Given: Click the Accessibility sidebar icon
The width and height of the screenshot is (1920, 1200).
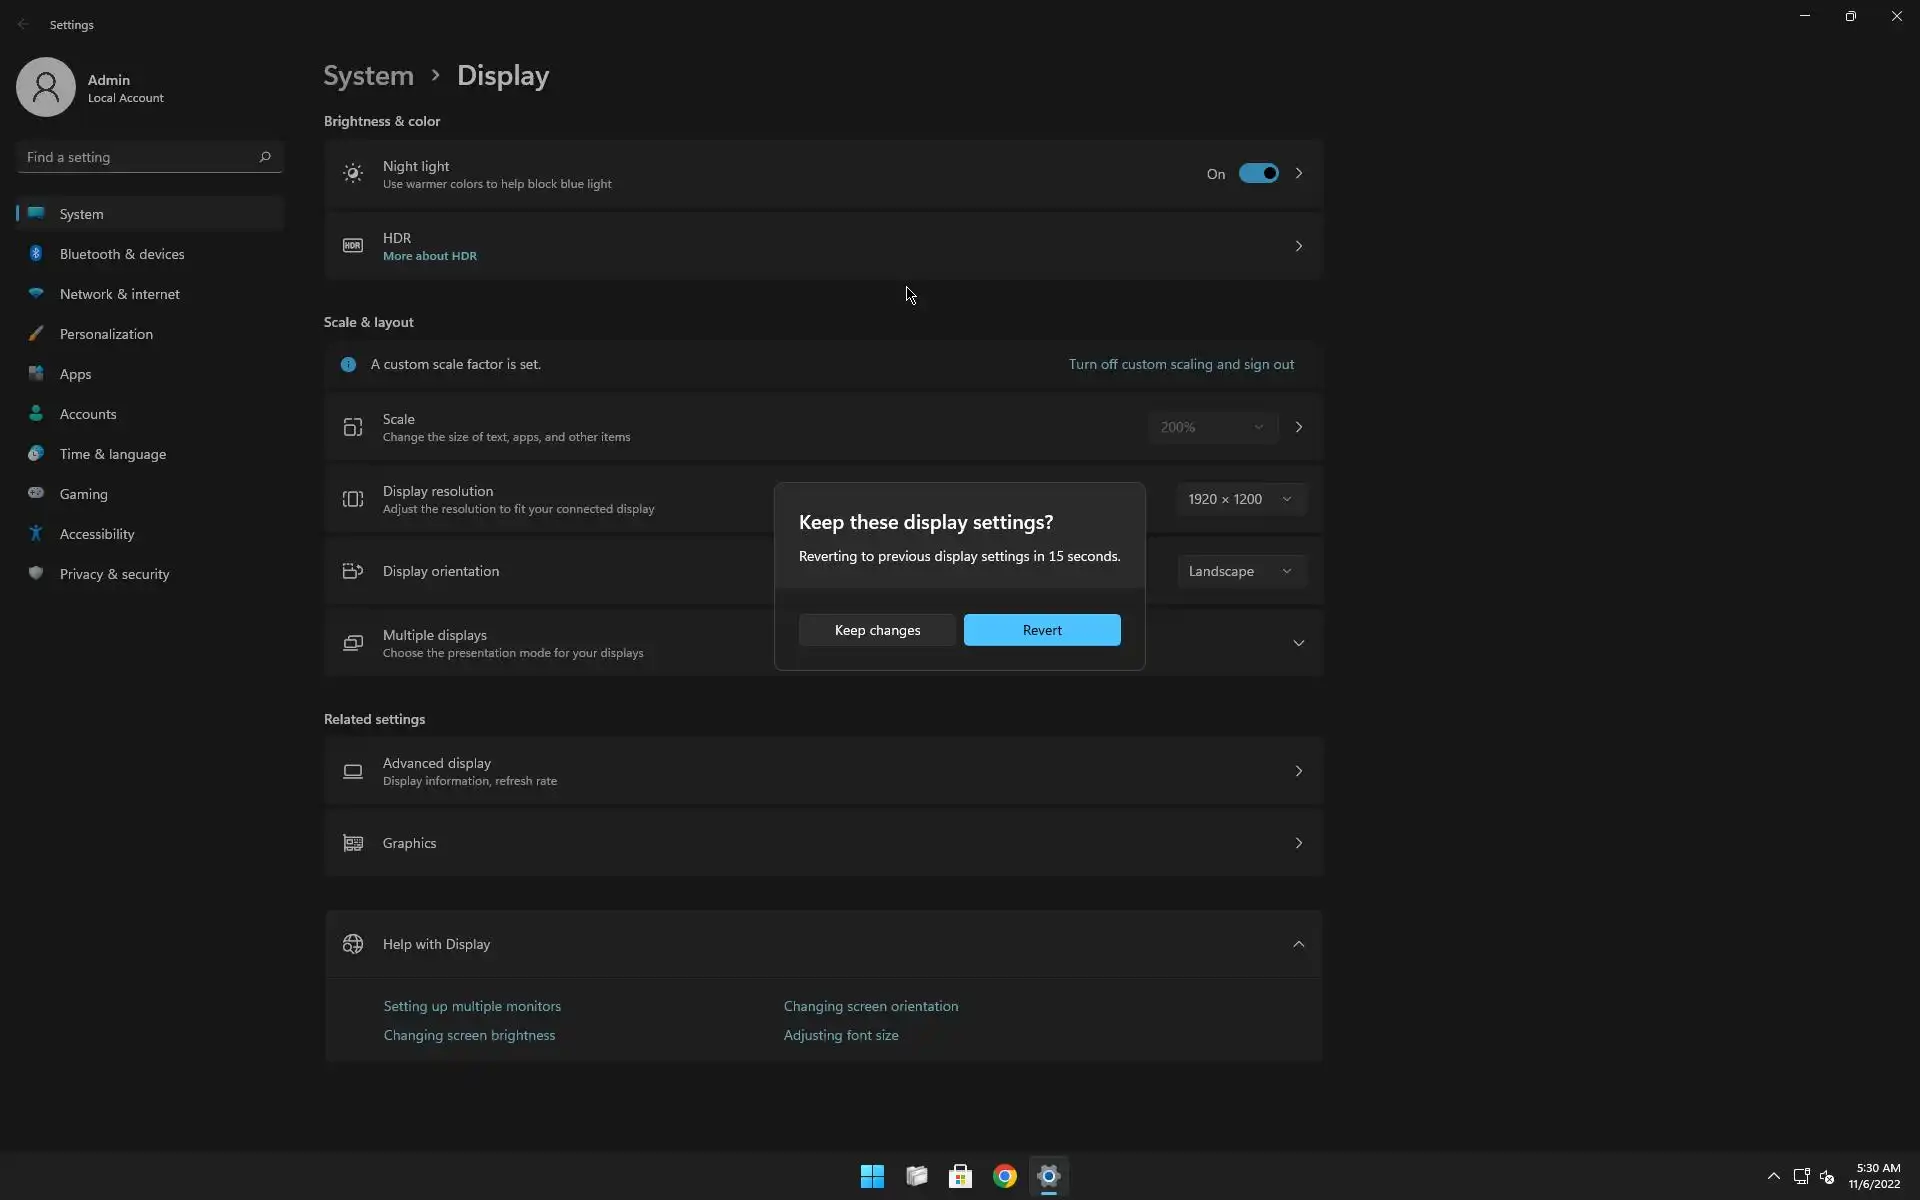Looking at the screenshot, I should [36, 534].
